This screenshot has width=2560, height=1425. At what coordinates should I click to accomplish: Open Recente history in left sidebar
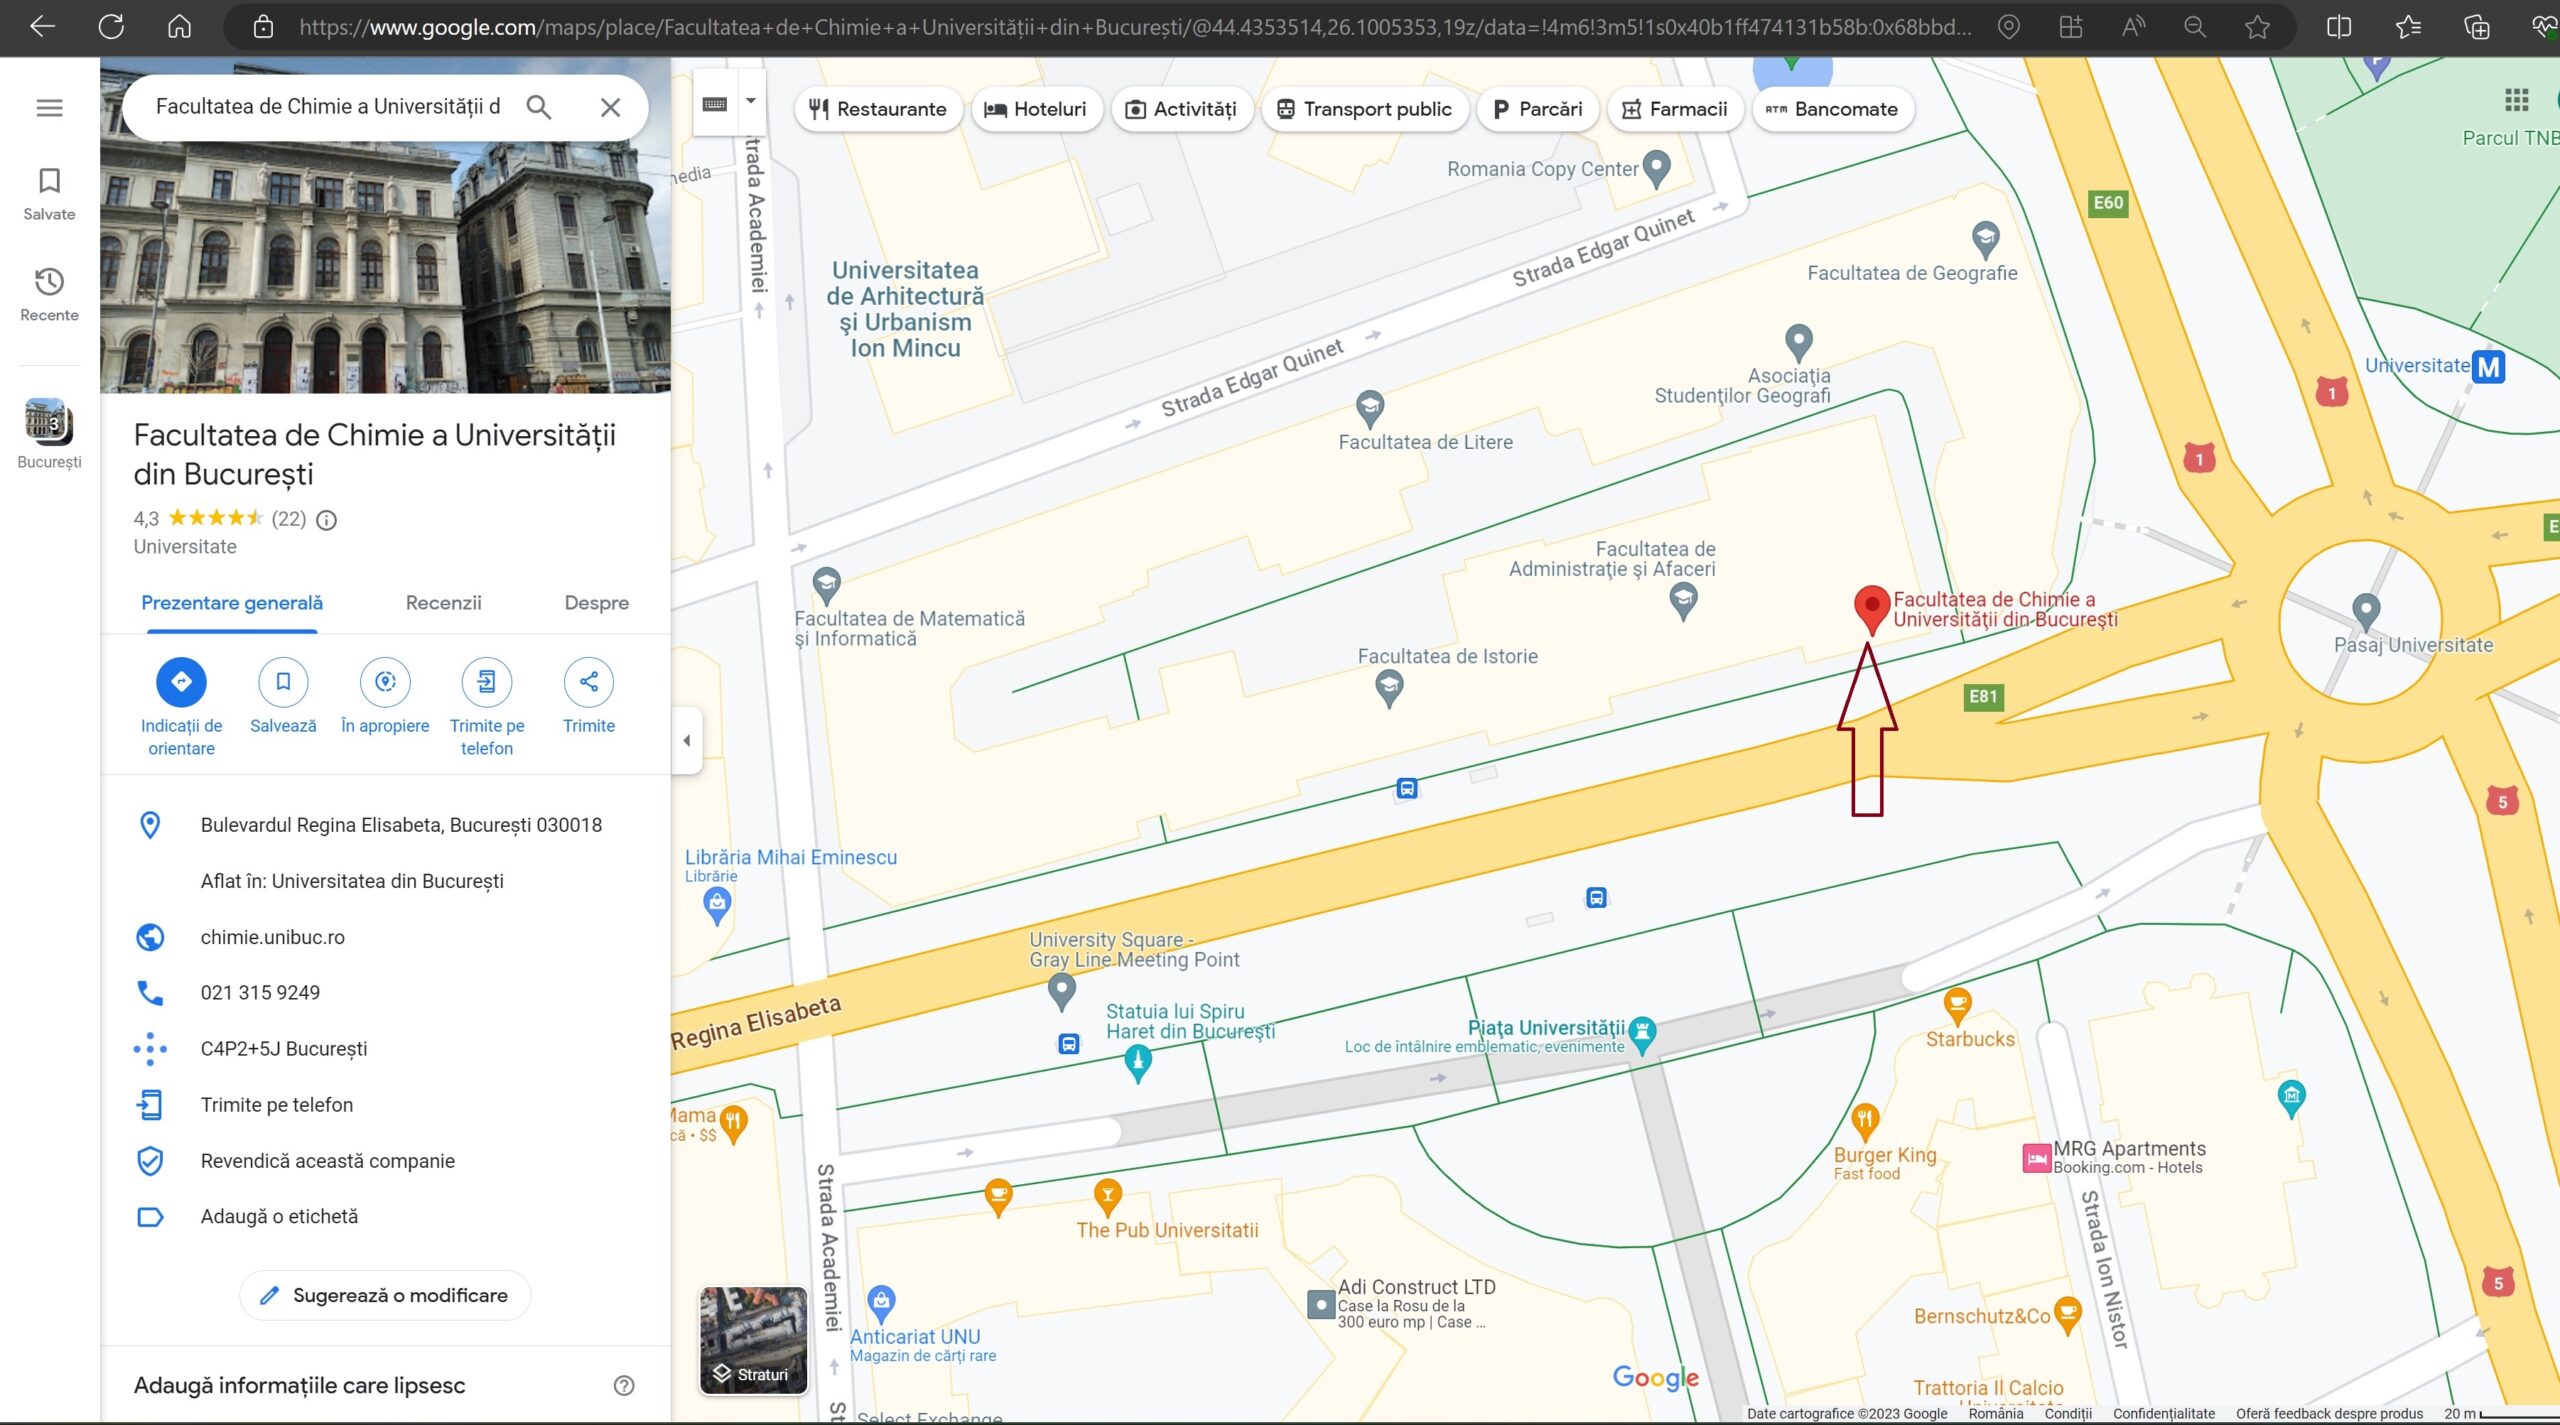click(49, 293)
